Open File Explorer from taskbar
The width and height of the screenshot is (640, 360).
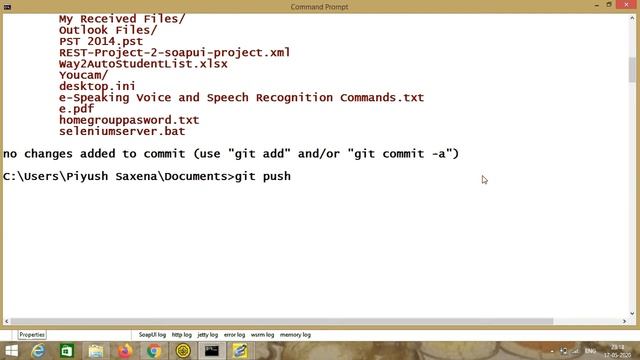(96, 351)
